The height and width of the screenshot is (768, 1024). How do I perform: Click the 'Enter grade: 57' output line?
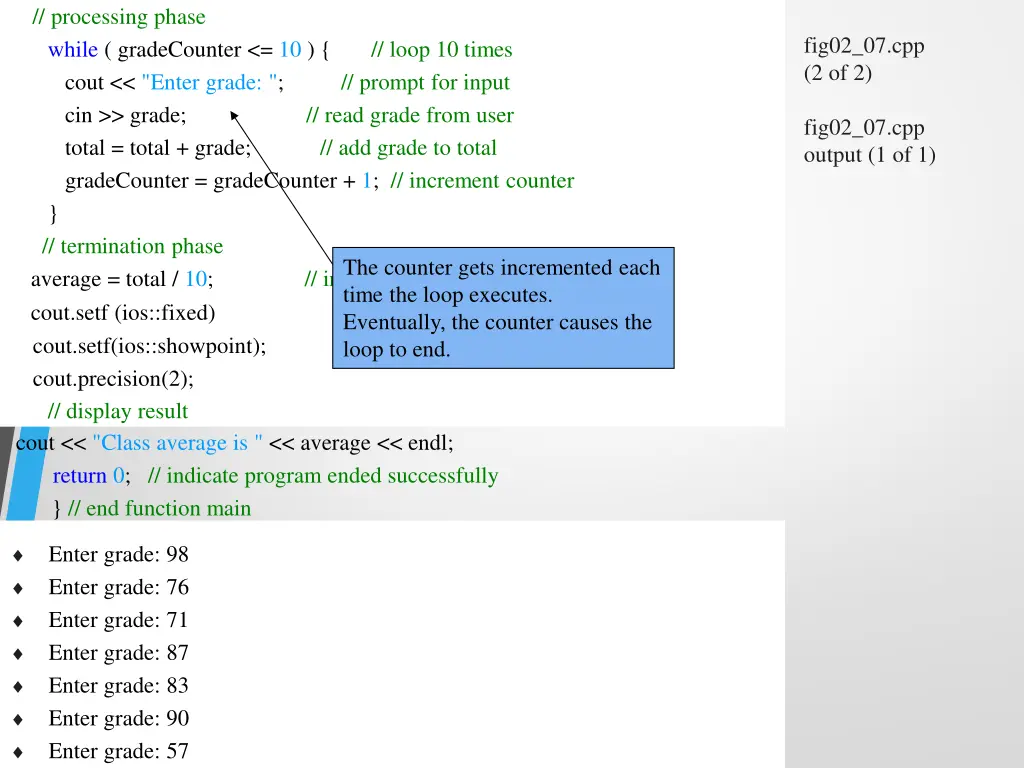pos(118,751)
